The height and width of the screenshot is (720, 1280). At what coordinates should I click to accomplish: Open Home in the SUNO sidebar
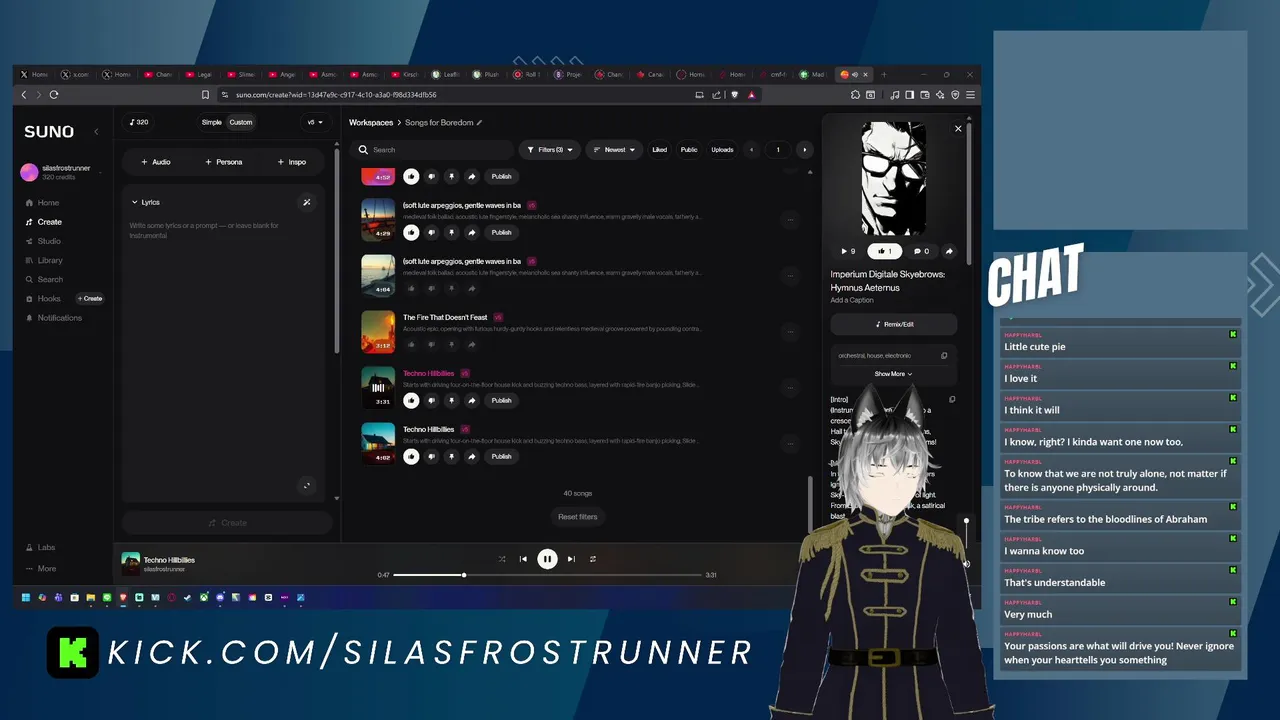[42, 203]
